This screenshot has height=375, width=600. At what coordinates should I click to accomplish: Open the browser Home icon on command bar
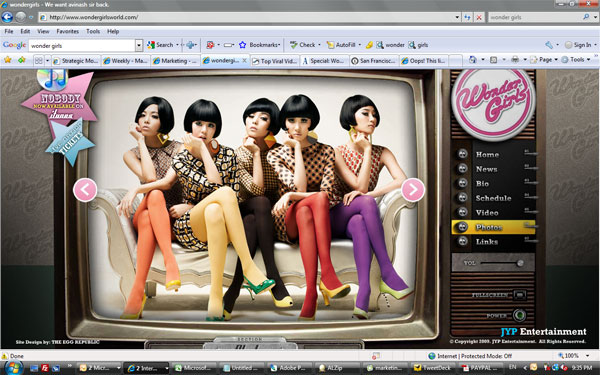473,60
